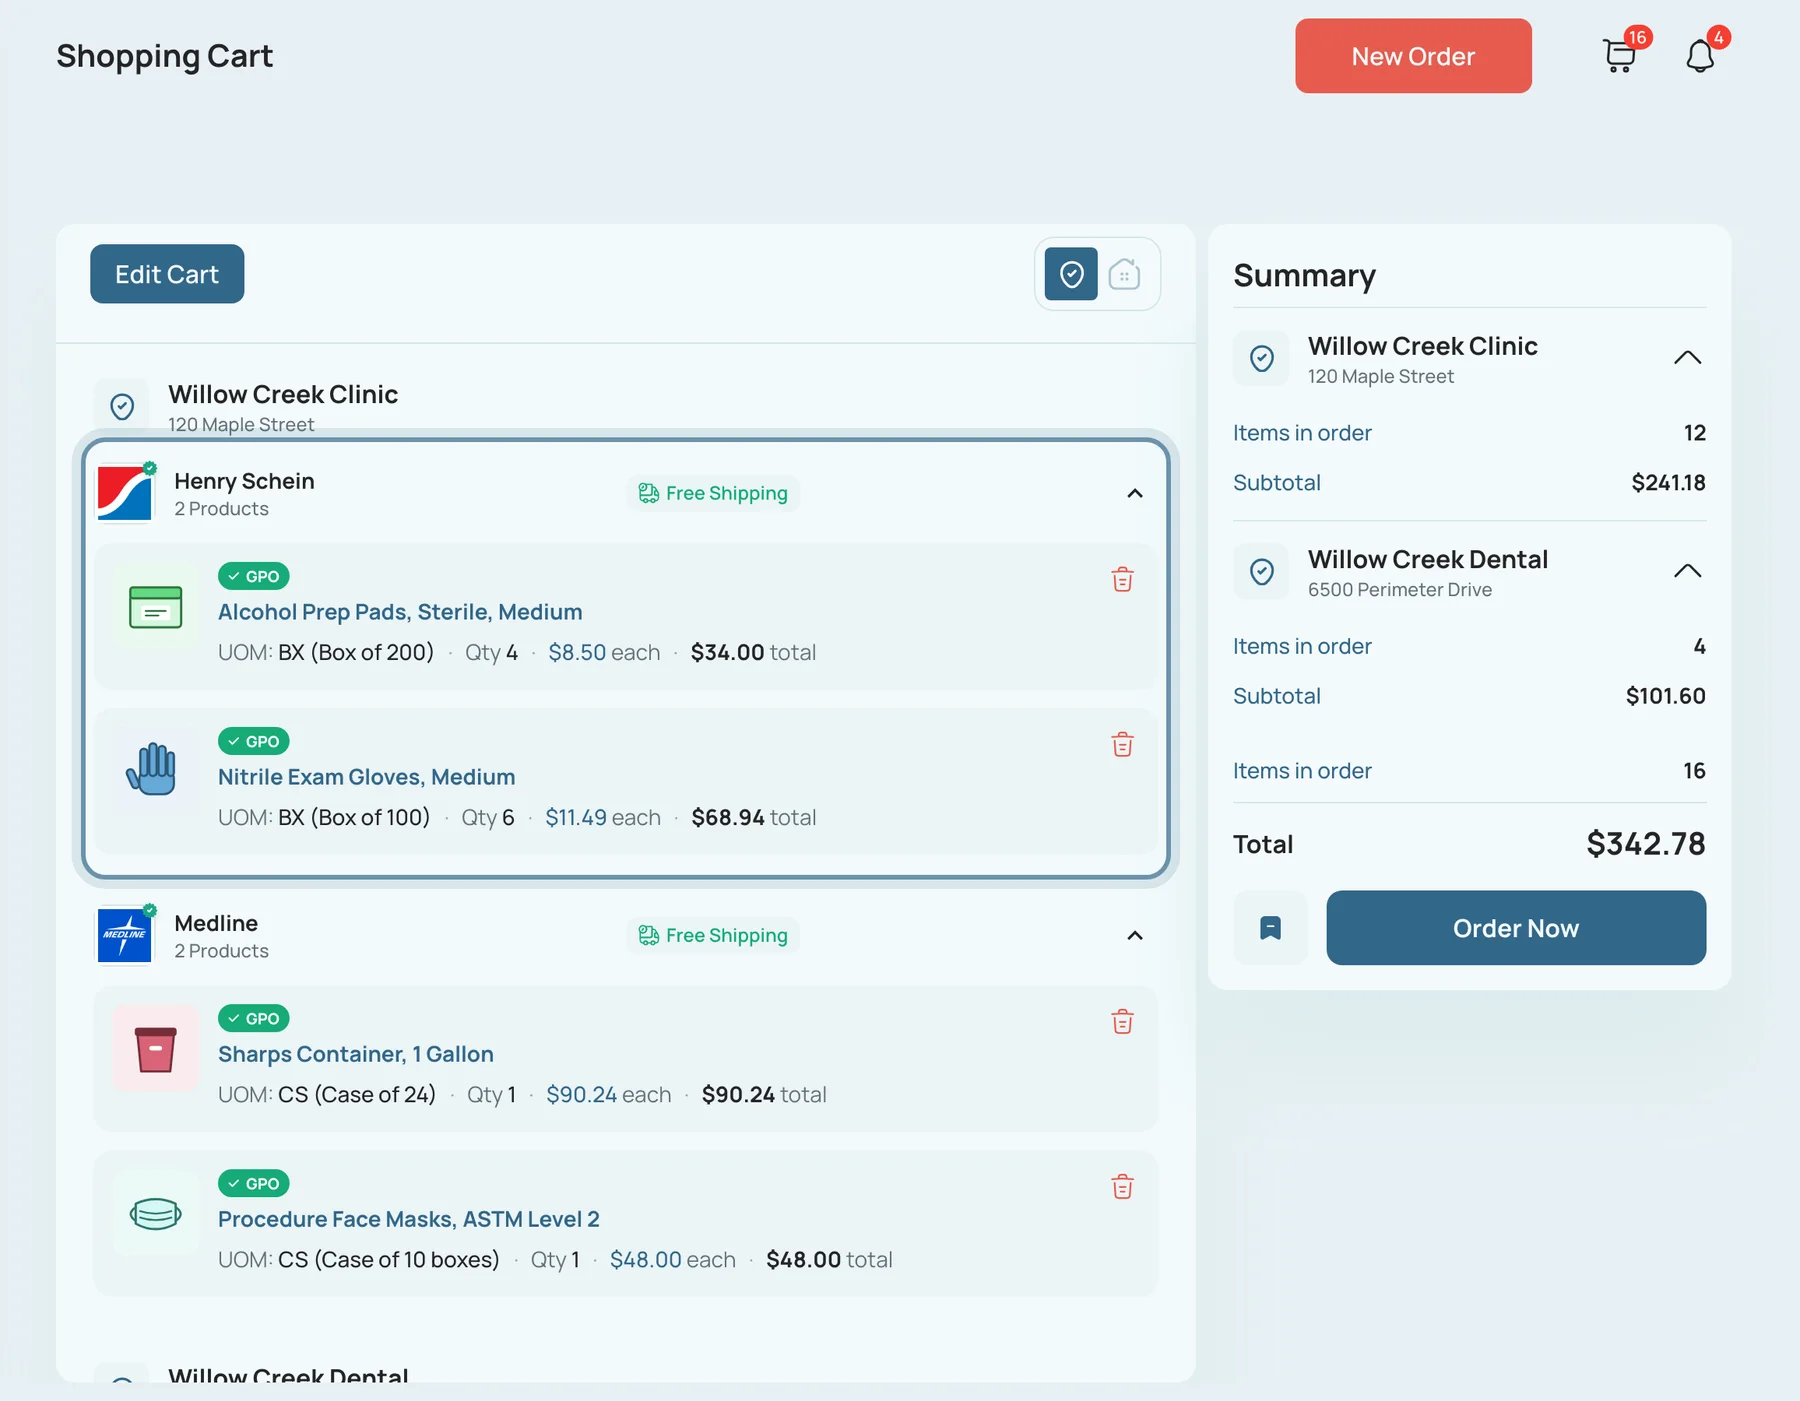Click Medline Free Shipping badge

pos(713,935)
